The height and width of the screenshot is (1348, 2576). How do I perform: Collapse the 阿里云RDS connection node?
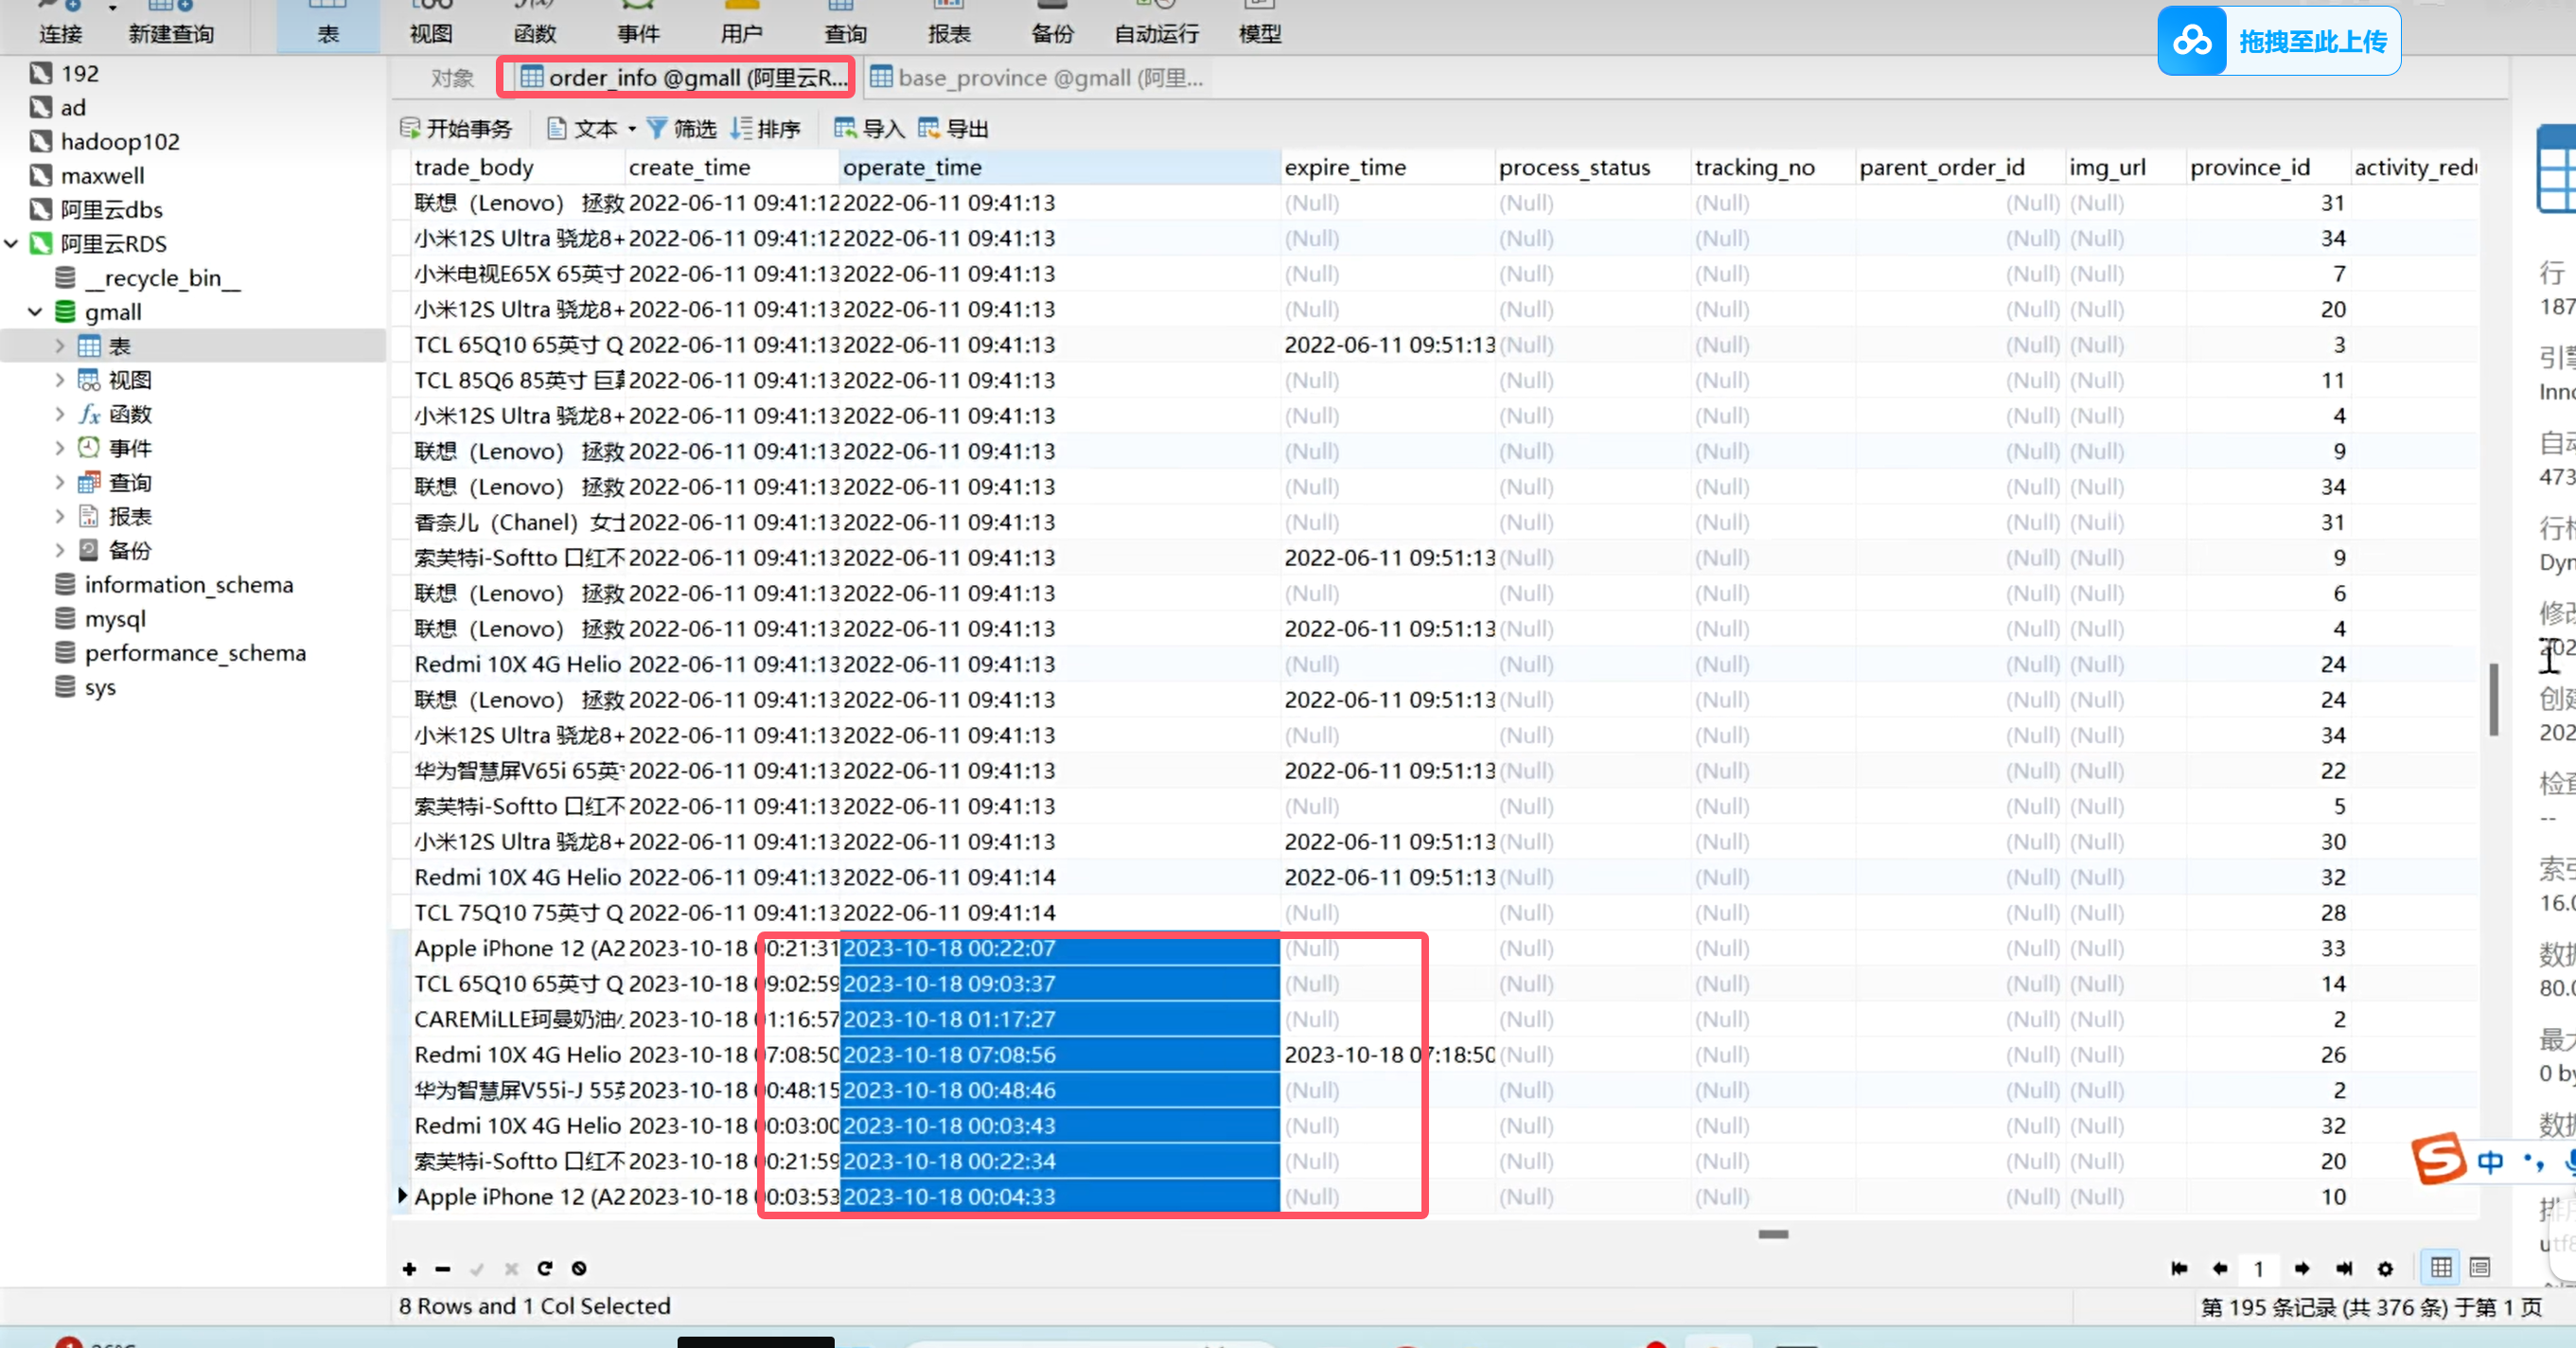click(12, 243)
